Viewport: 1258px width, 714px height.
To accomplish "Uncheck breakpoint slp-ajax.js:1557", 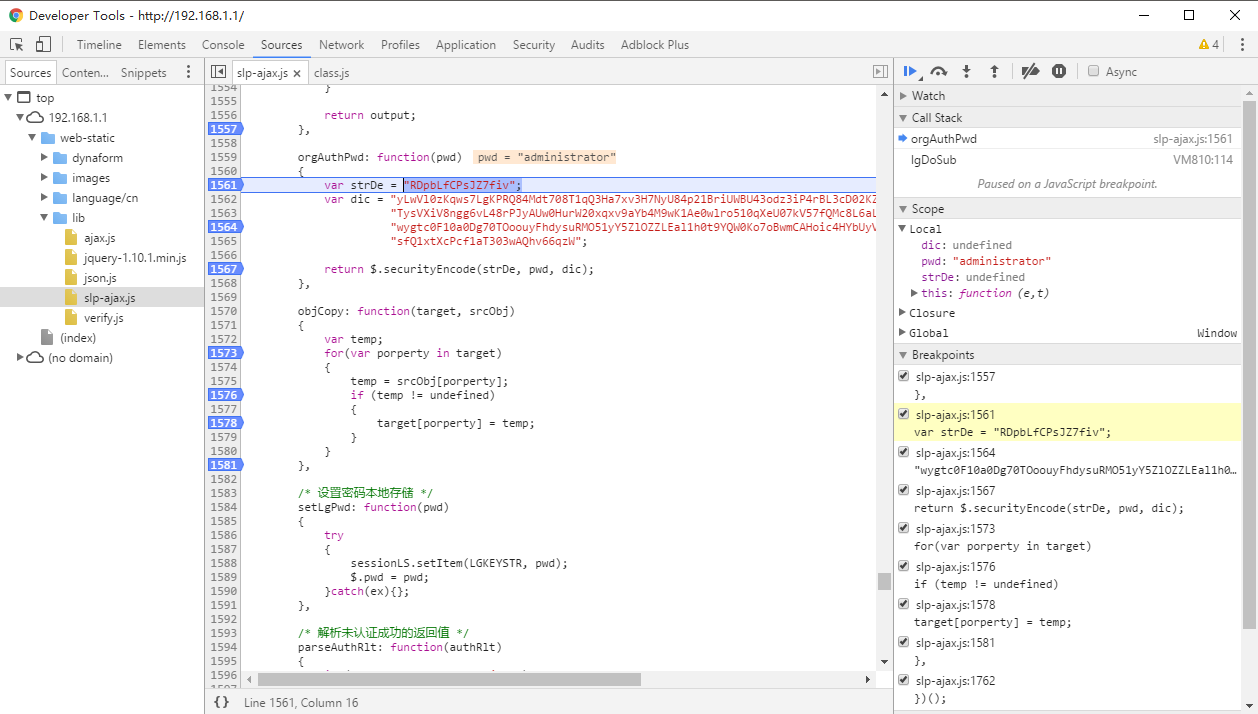I will [x=904, y=377].
